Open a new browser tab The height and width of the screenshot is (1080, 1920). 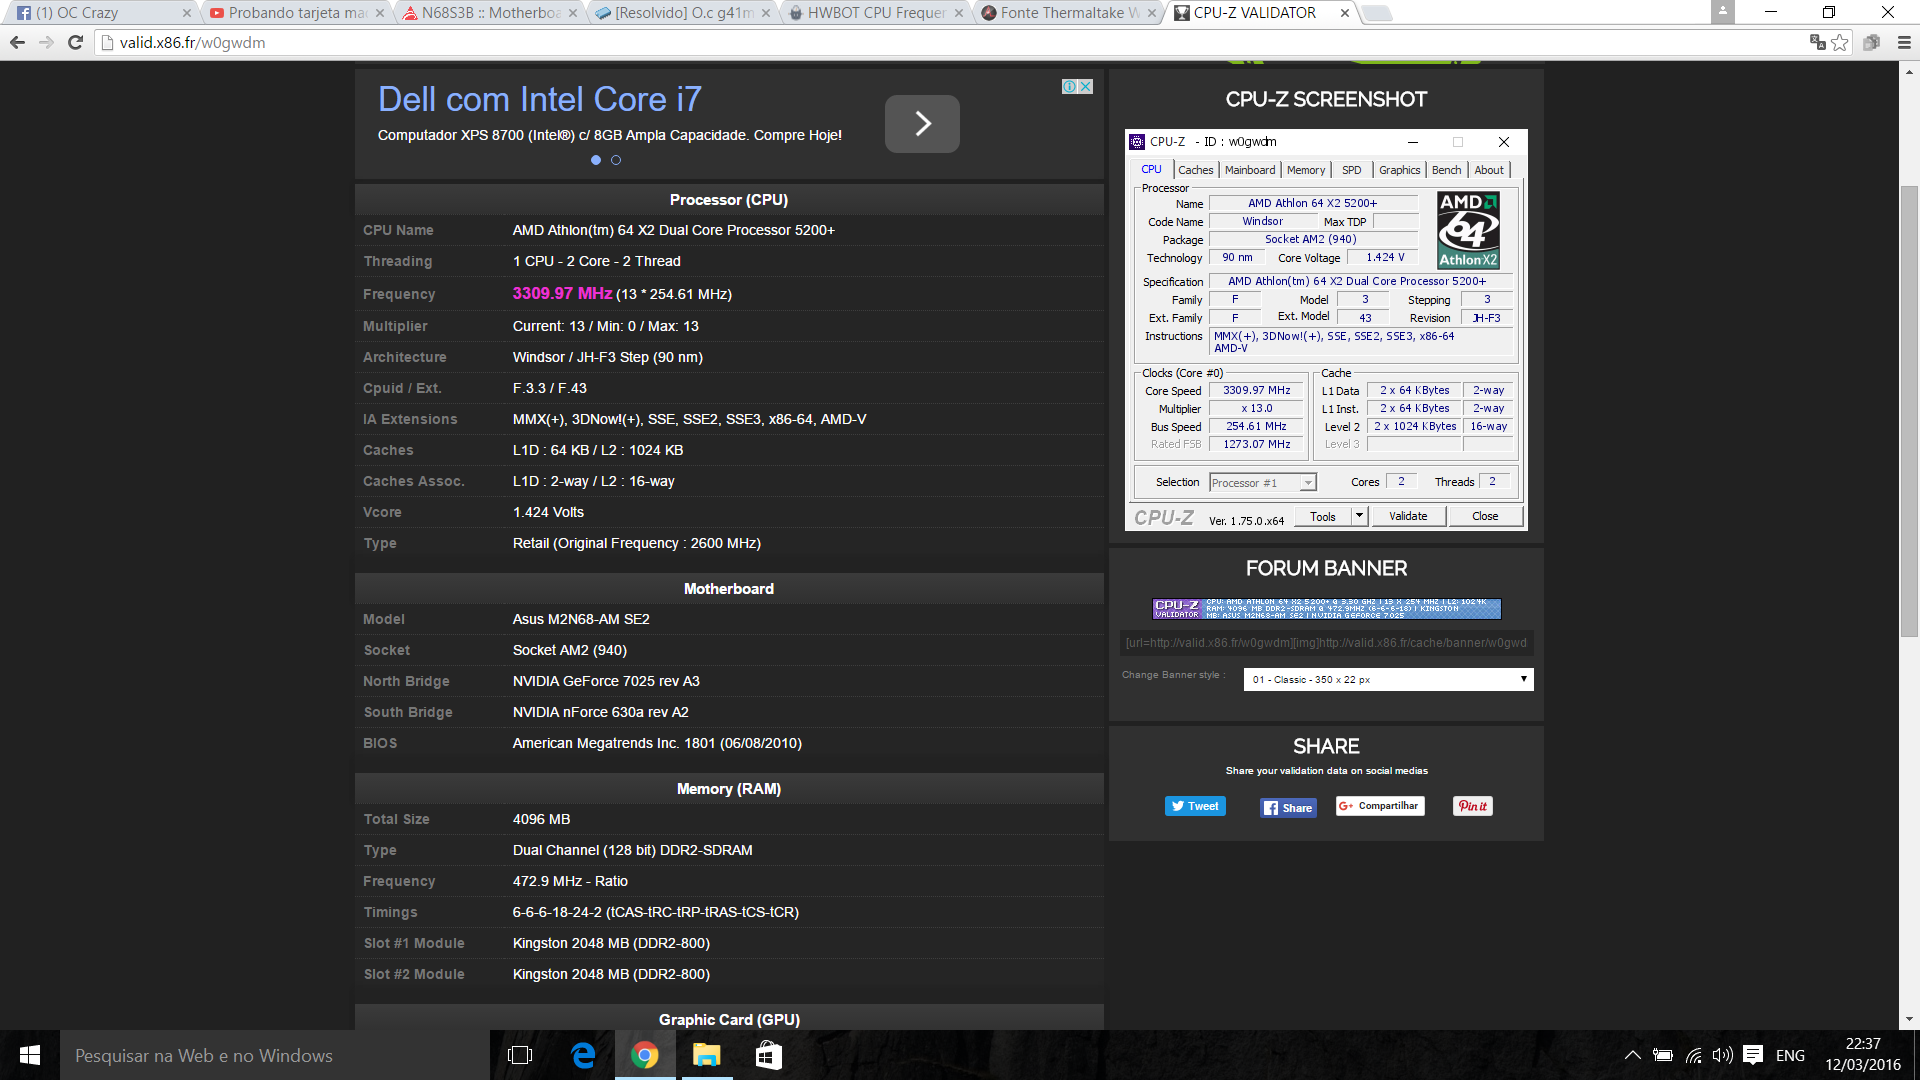point(1377,13)
